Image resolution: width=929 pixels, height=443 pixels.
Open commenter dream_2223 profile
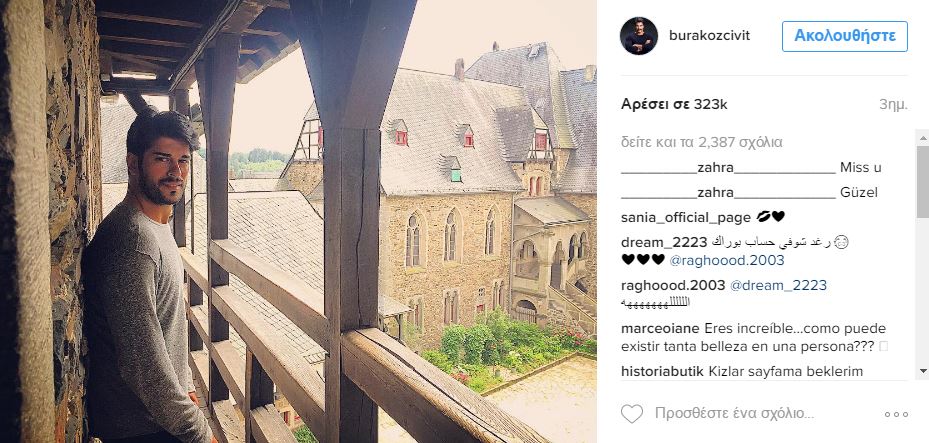pos(664,243)
